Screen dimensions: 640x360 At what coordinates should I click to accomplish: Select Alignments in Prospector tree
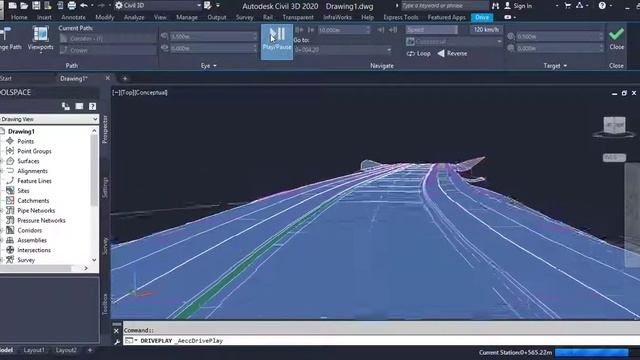point(32,171)
